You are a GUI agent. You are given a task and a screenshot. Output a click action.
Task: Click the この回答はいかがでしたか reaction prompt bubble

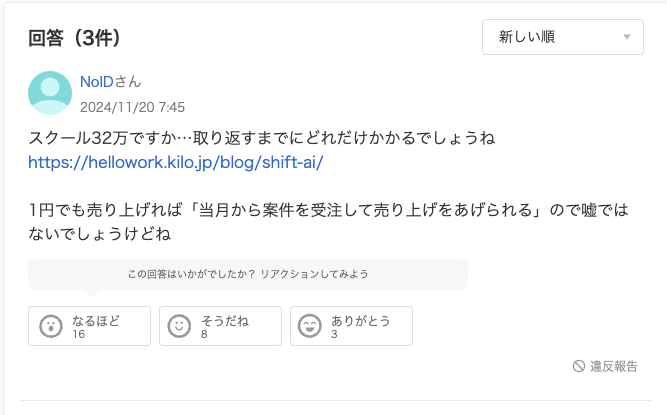pos(248,274)
